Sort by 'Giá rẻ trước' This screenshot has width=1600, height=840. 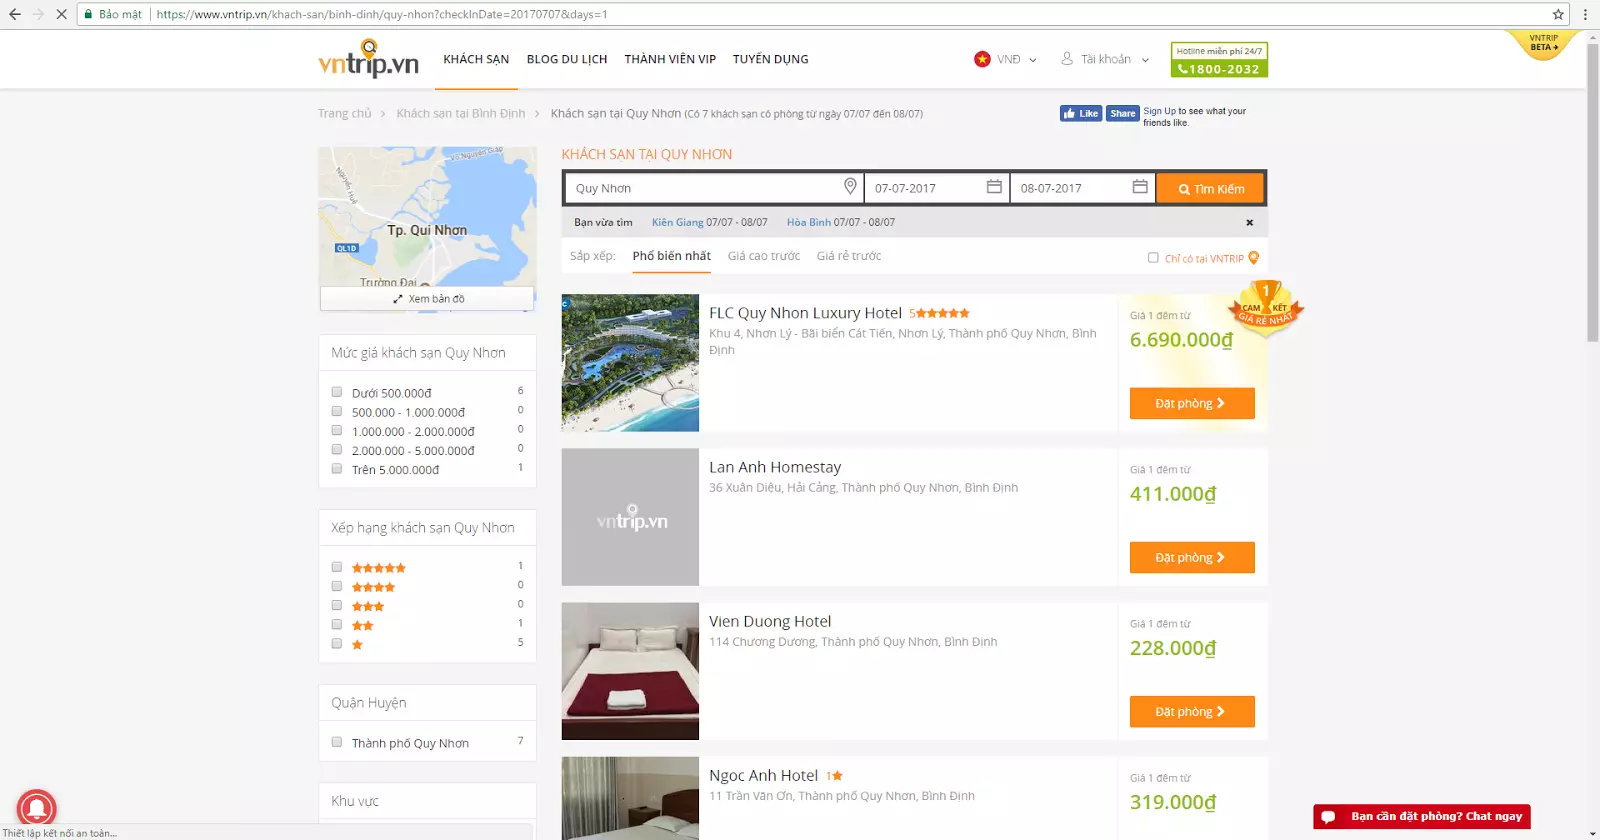coord(849,256)
